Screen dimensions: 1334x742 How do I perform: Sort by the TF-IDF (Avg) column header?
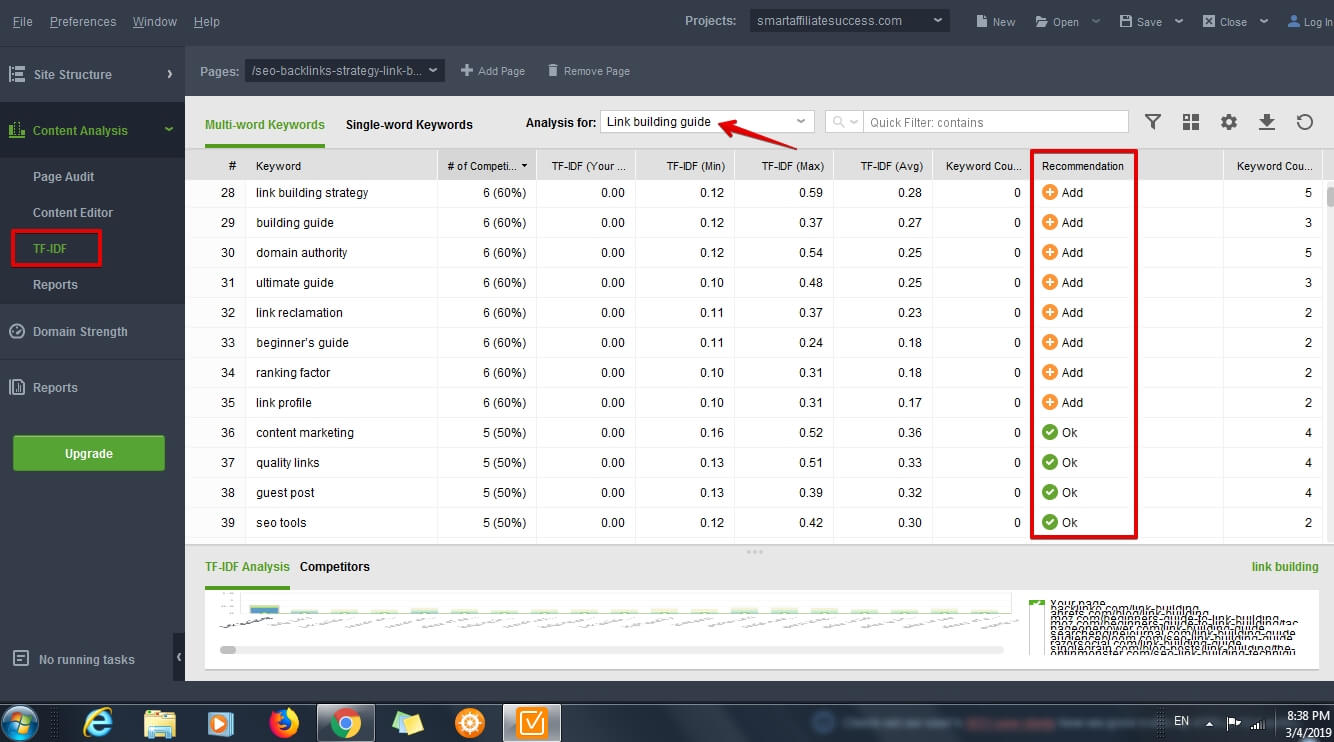(883, 166)
